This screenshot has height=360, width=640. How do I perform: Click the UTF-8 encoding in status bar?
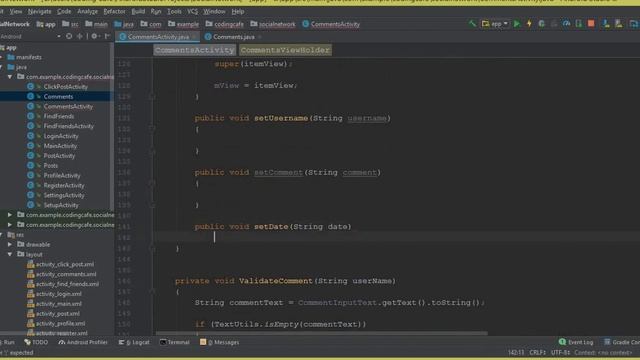click(x=560, y=352)
